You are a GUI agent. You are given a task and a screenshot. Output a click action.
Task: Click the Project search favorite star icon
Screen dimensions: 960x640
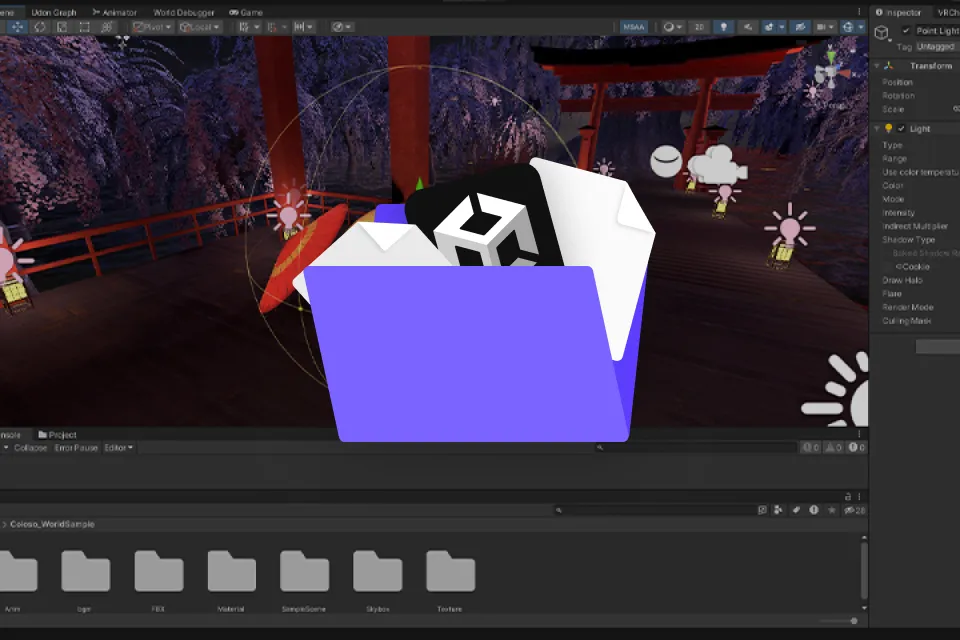pyautogui.click(x=831, y=510)
